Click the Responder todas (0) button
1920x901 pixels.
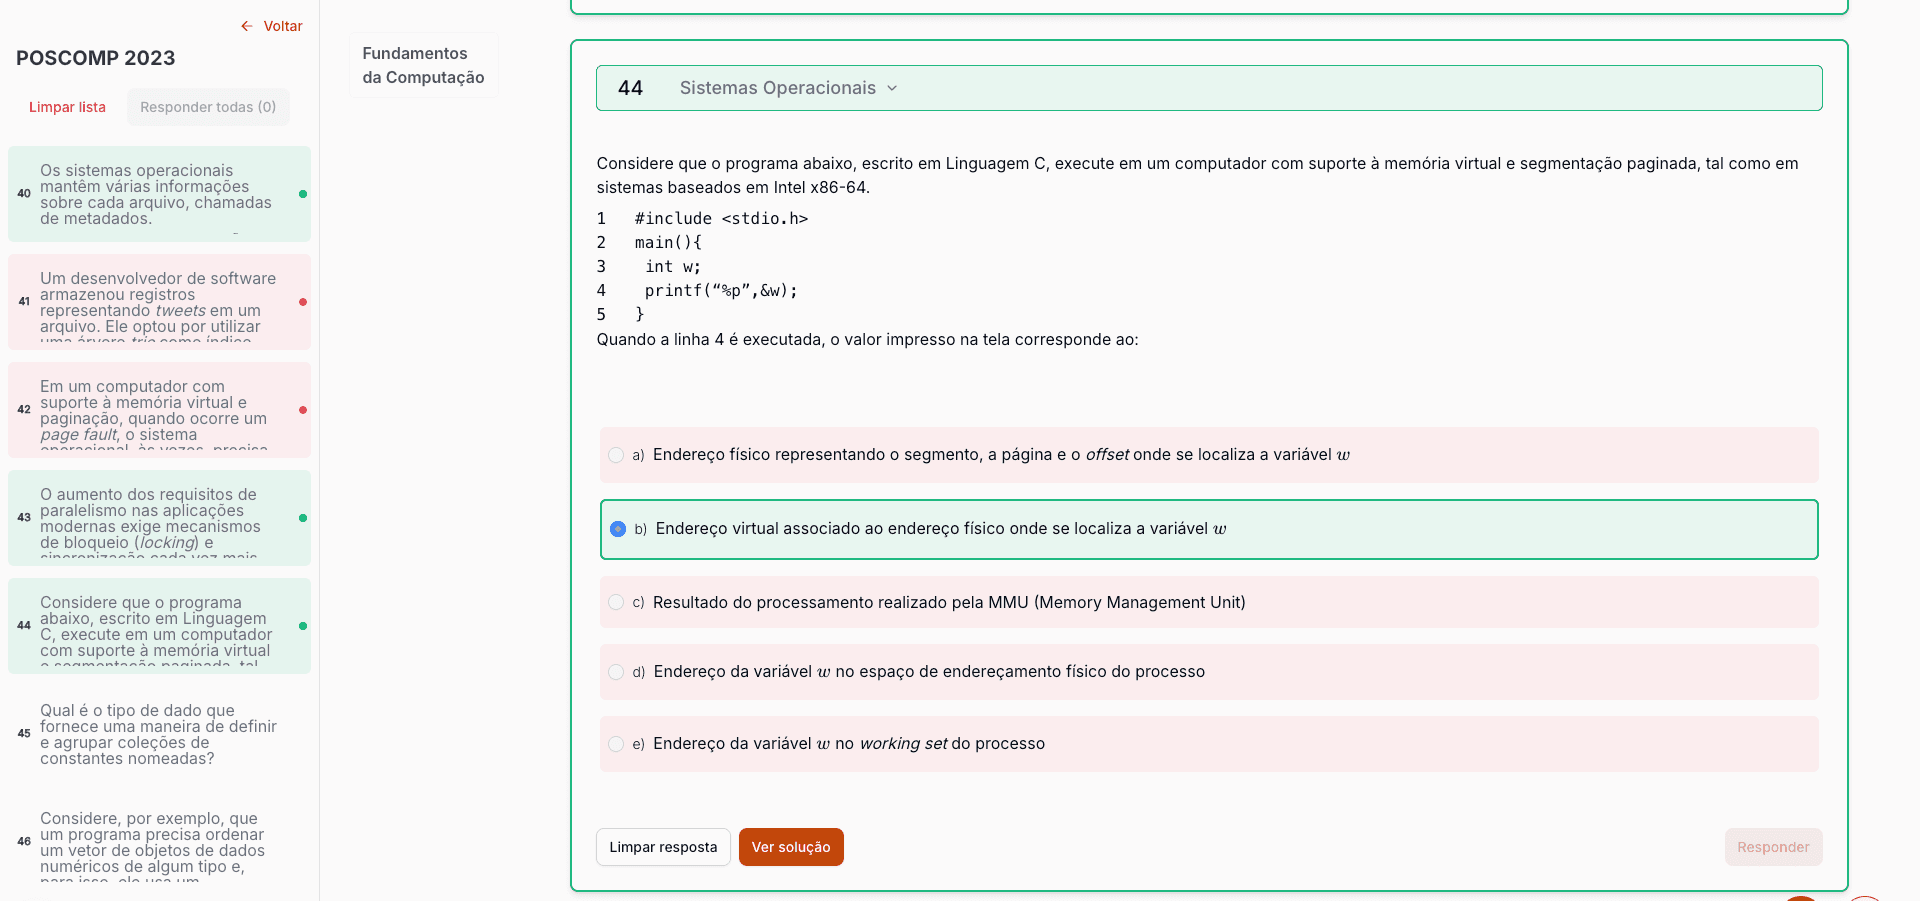208,107
